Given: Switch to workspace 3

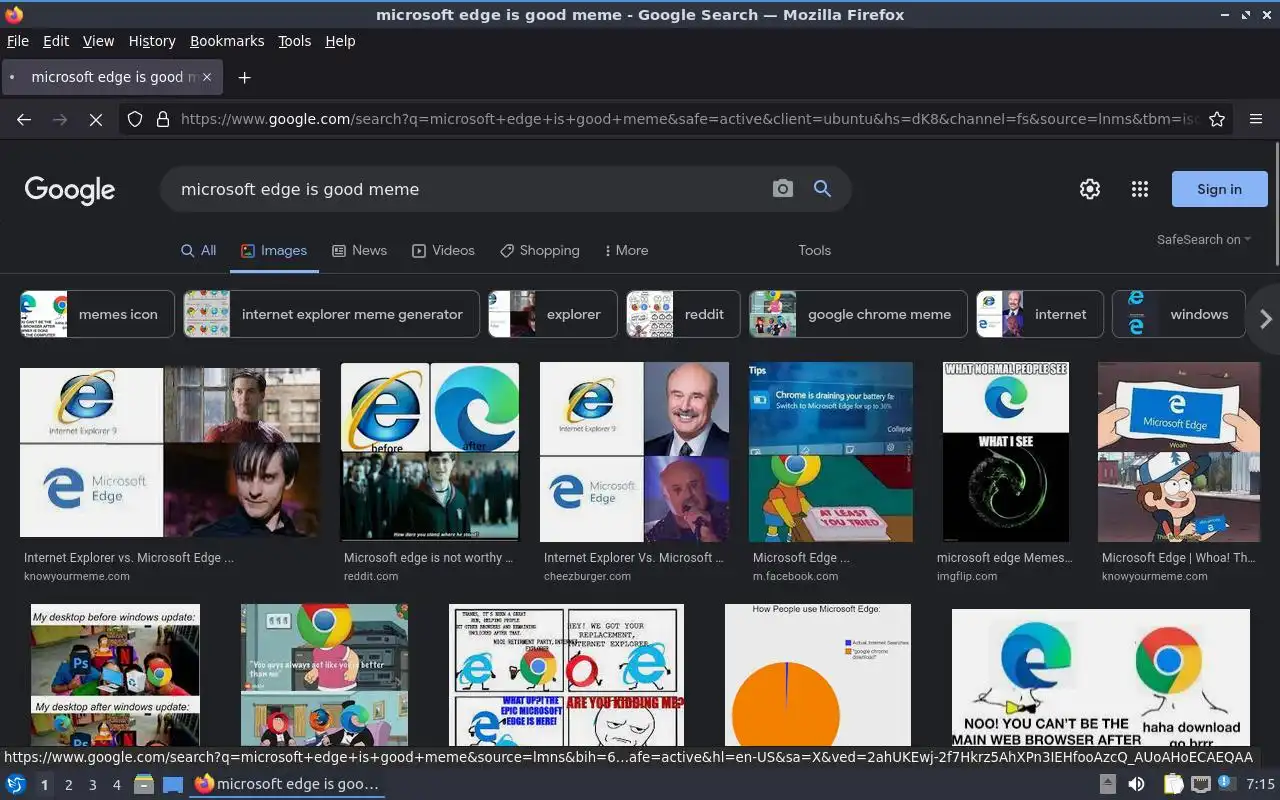Looking at the screenshot, I should tap(93, 785).
